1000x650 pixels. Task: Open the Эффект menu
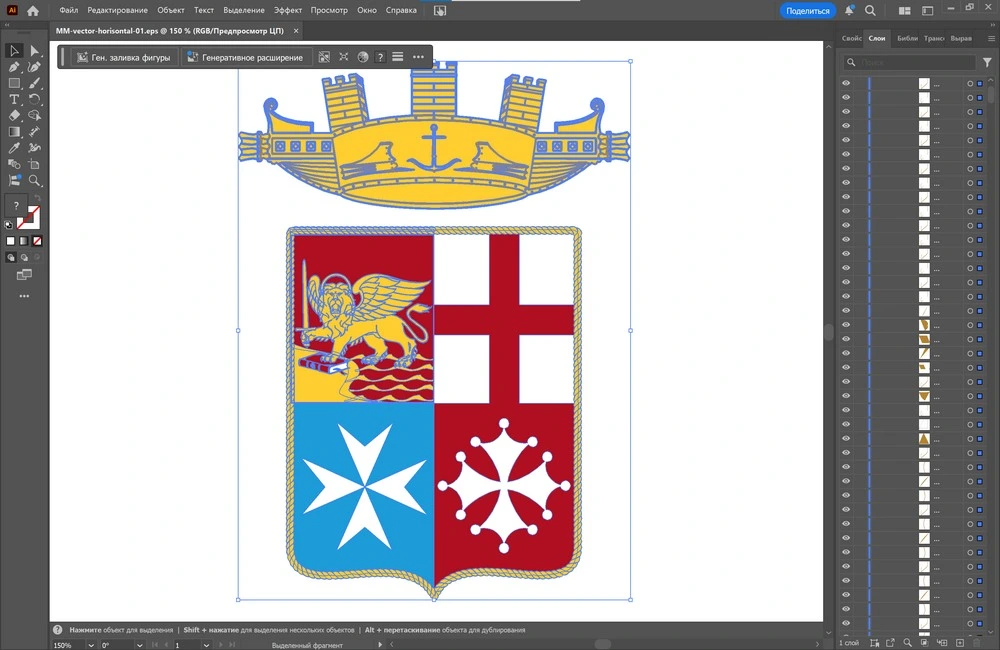[x=288, y=10]
